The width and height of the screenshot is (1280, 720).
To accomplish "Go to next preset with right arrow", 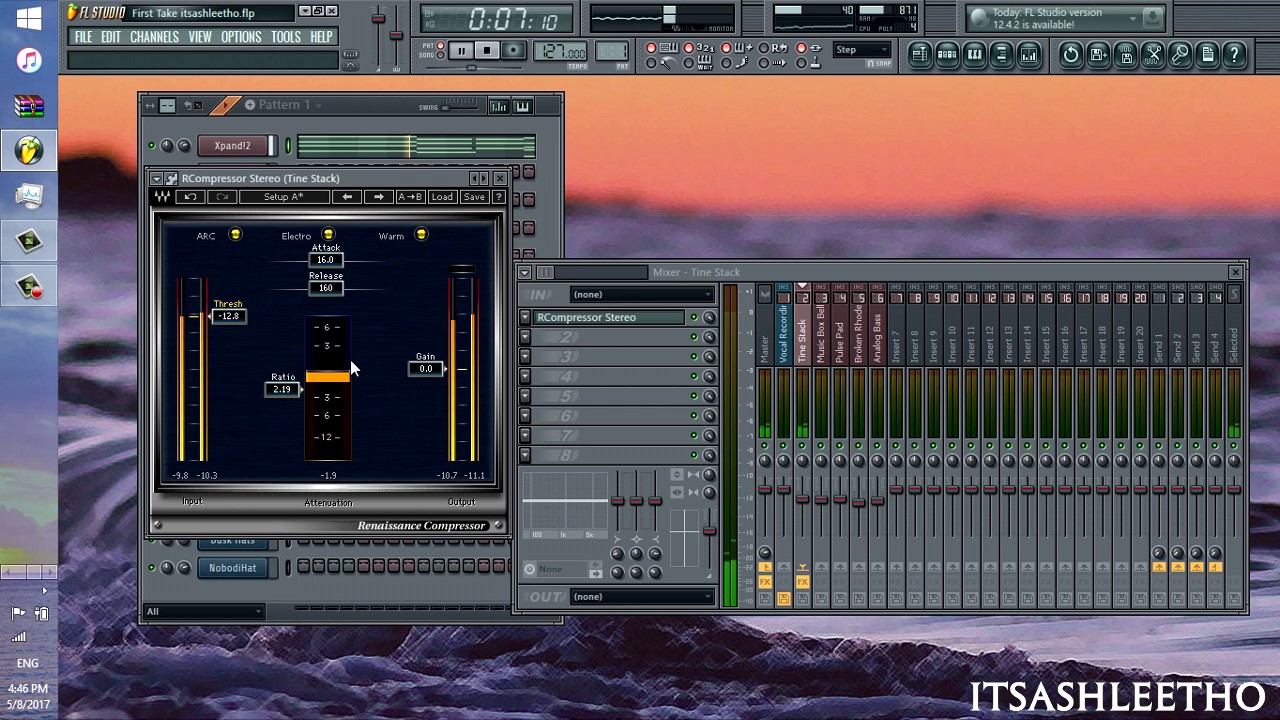I will point(378,197).
